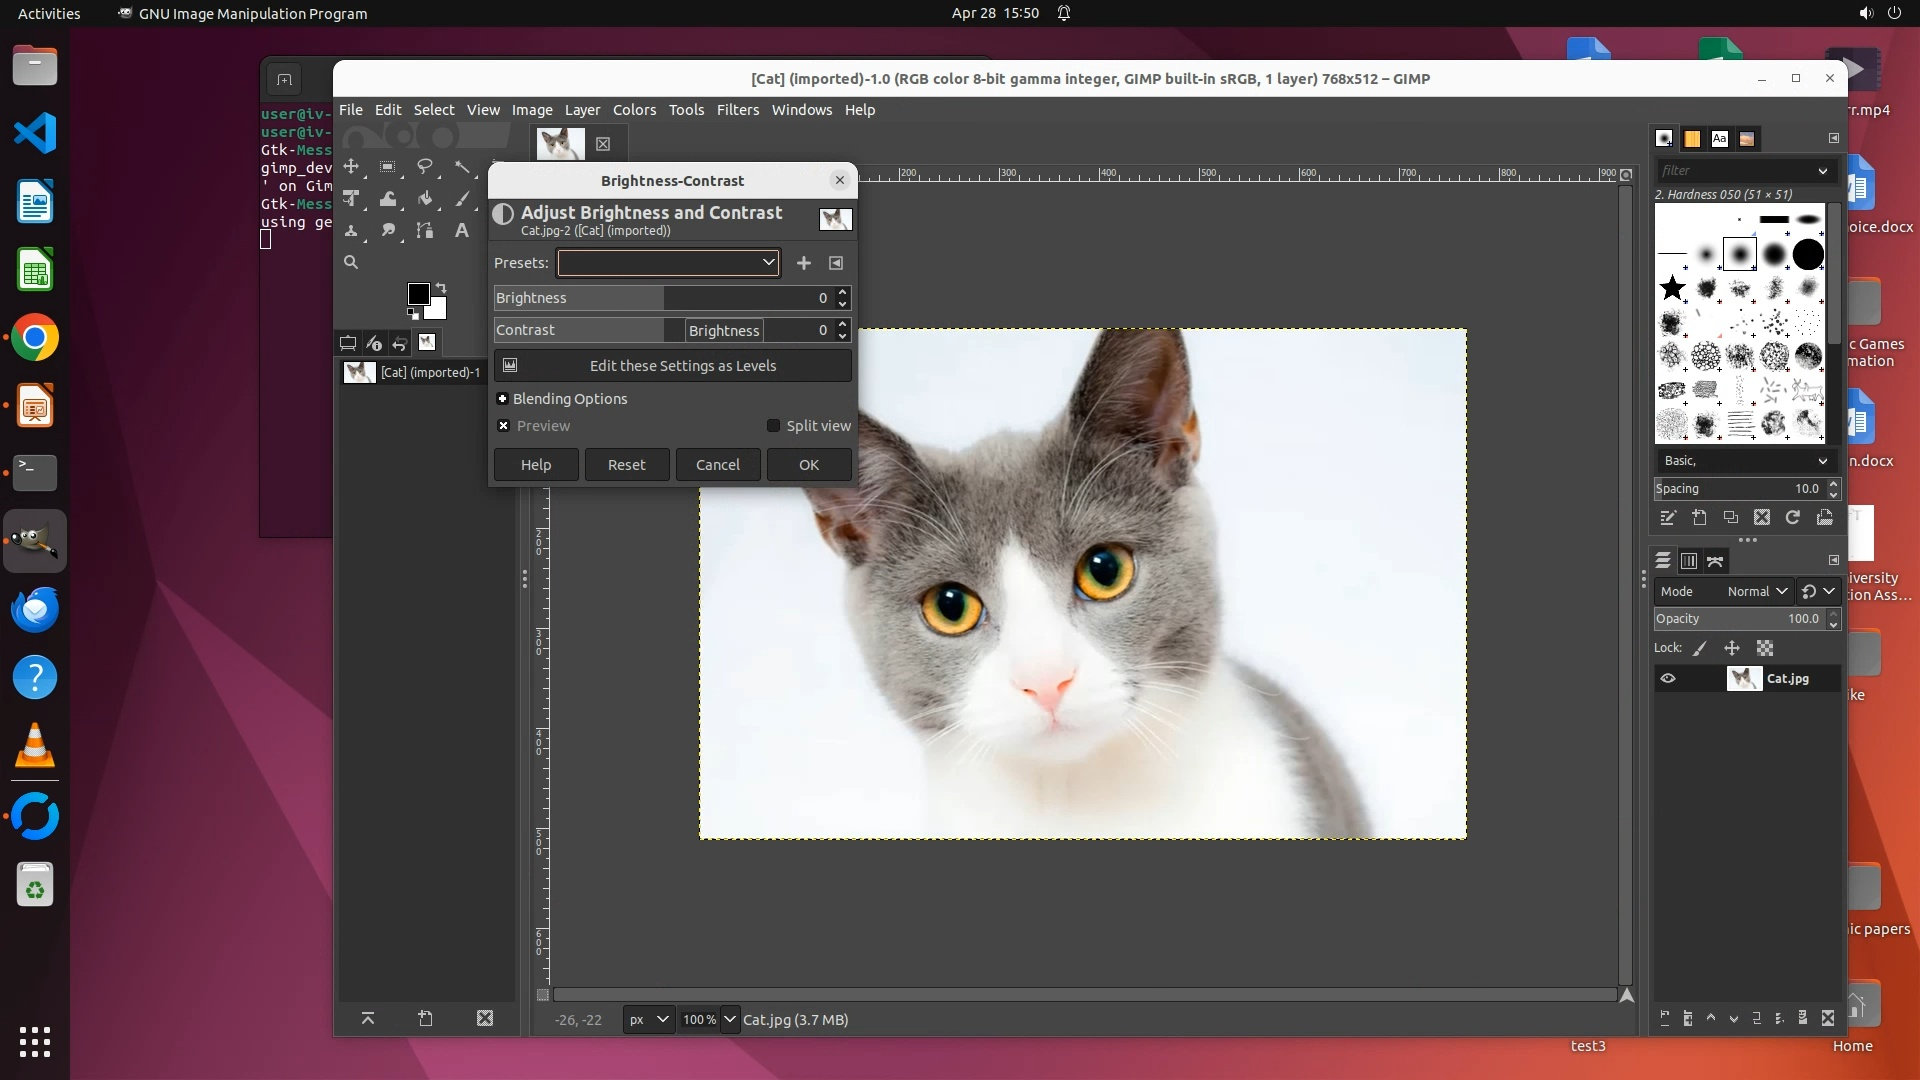This screenshot has height=1080, width=1920.
Task: Open the Channels tab in layers dock
Action: tap(1689, 561)
